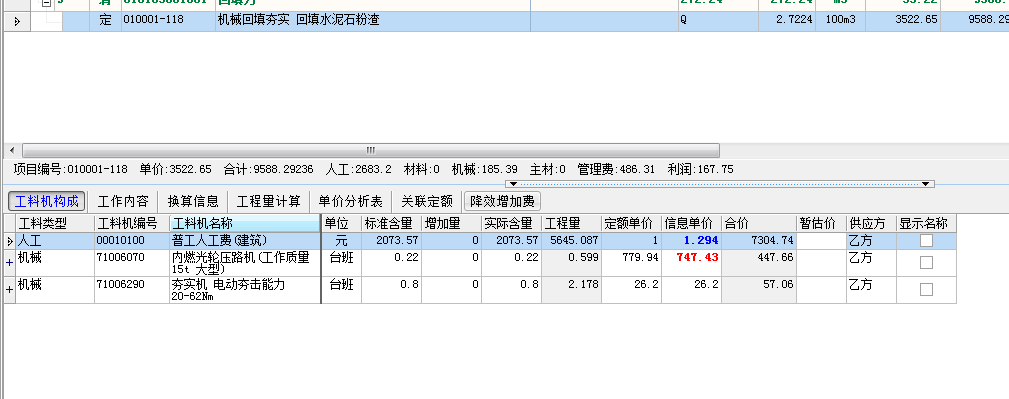Viewport: 1009px width, 399px height.
Task: Expand the 夯实机 machinery row plus icon
Action: pyautogui.click(x=9, y=290)
